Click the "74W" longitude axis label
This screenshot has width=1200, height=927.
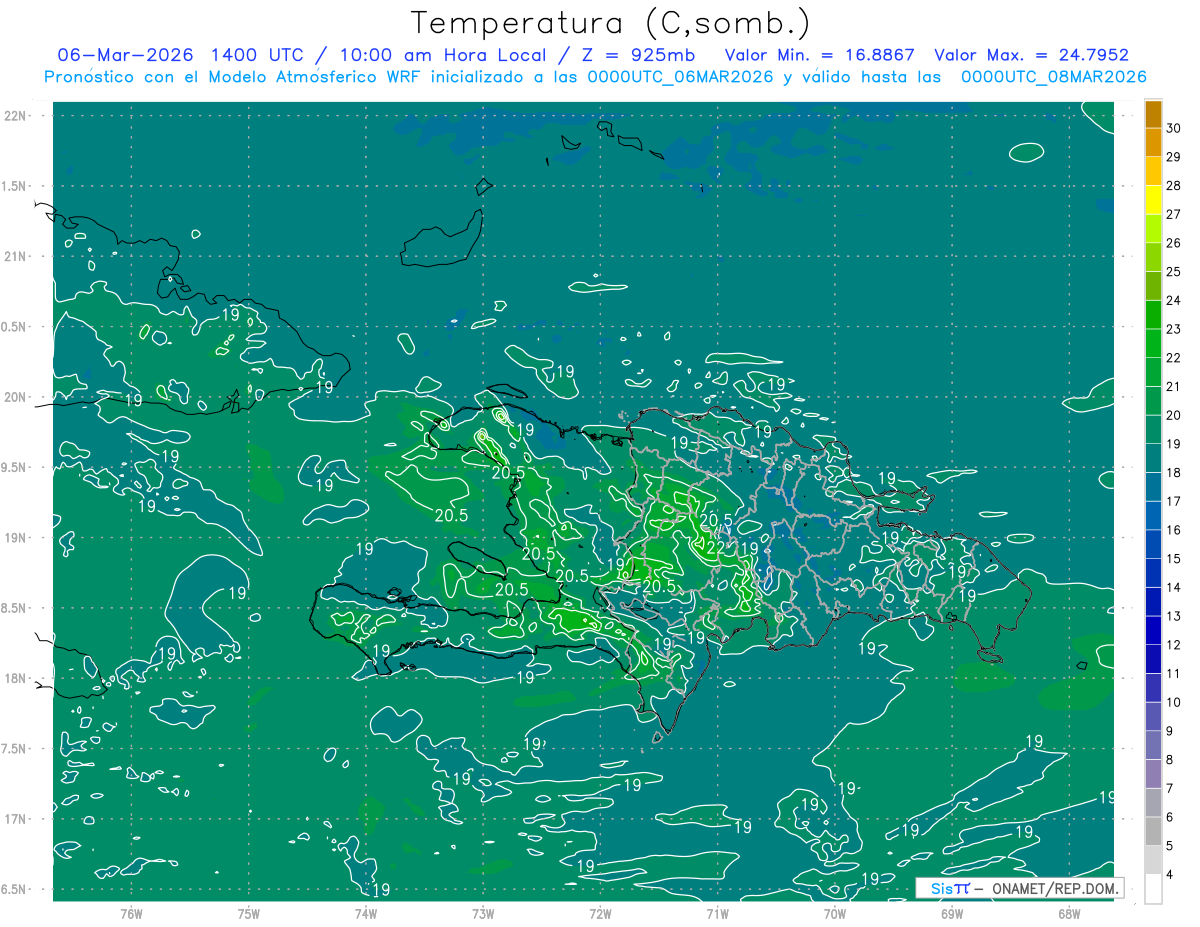point(366,913)
